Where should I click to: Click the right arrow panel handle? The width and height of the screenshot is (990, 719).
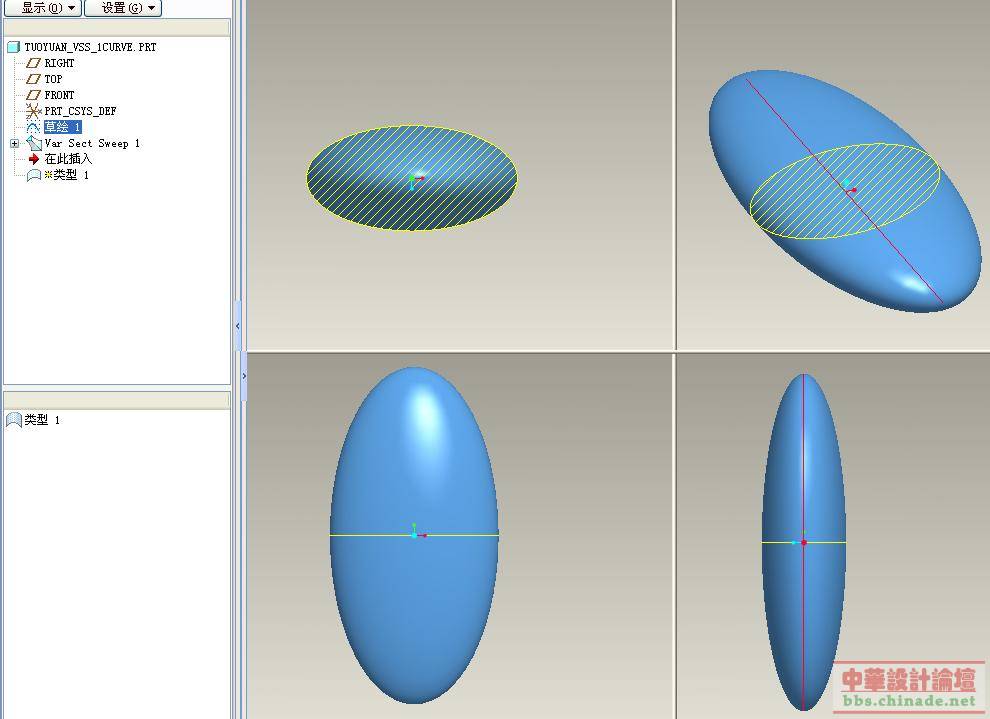(244, 376)
